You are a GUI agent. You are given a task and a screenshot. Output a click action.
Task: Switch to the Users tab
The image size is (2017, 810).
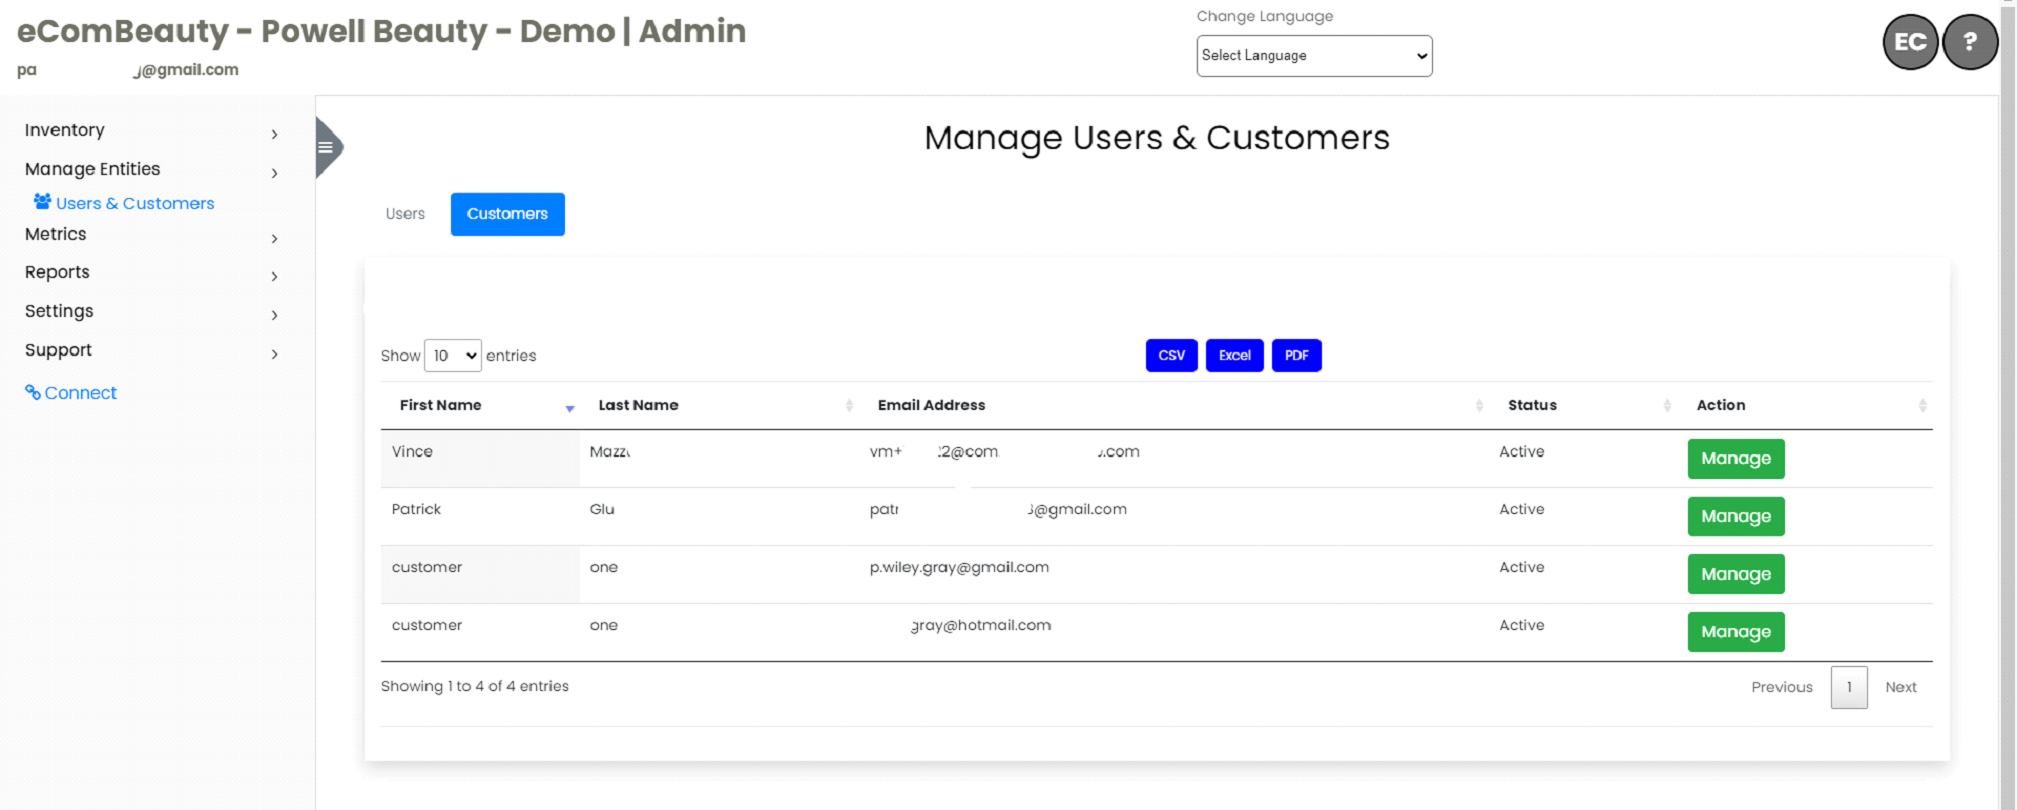(405, 214)
